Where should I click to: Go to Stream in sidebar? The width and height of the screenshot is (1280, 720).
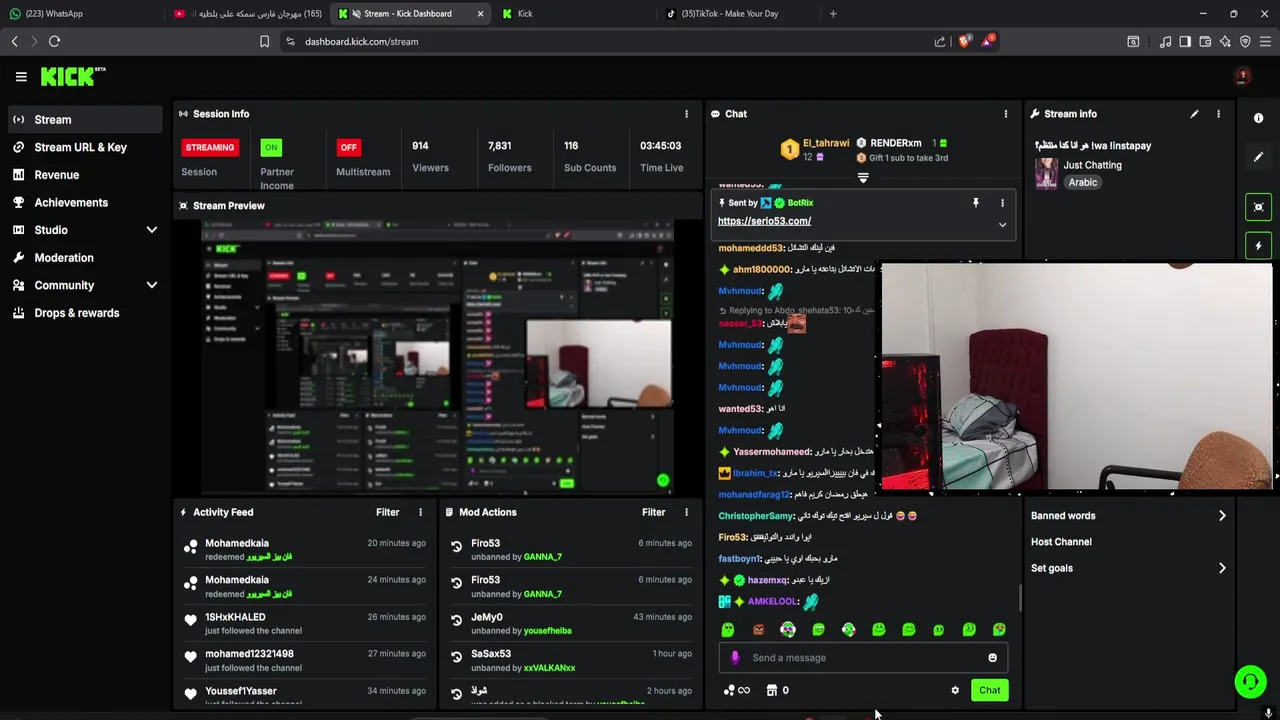click(84, 120)
